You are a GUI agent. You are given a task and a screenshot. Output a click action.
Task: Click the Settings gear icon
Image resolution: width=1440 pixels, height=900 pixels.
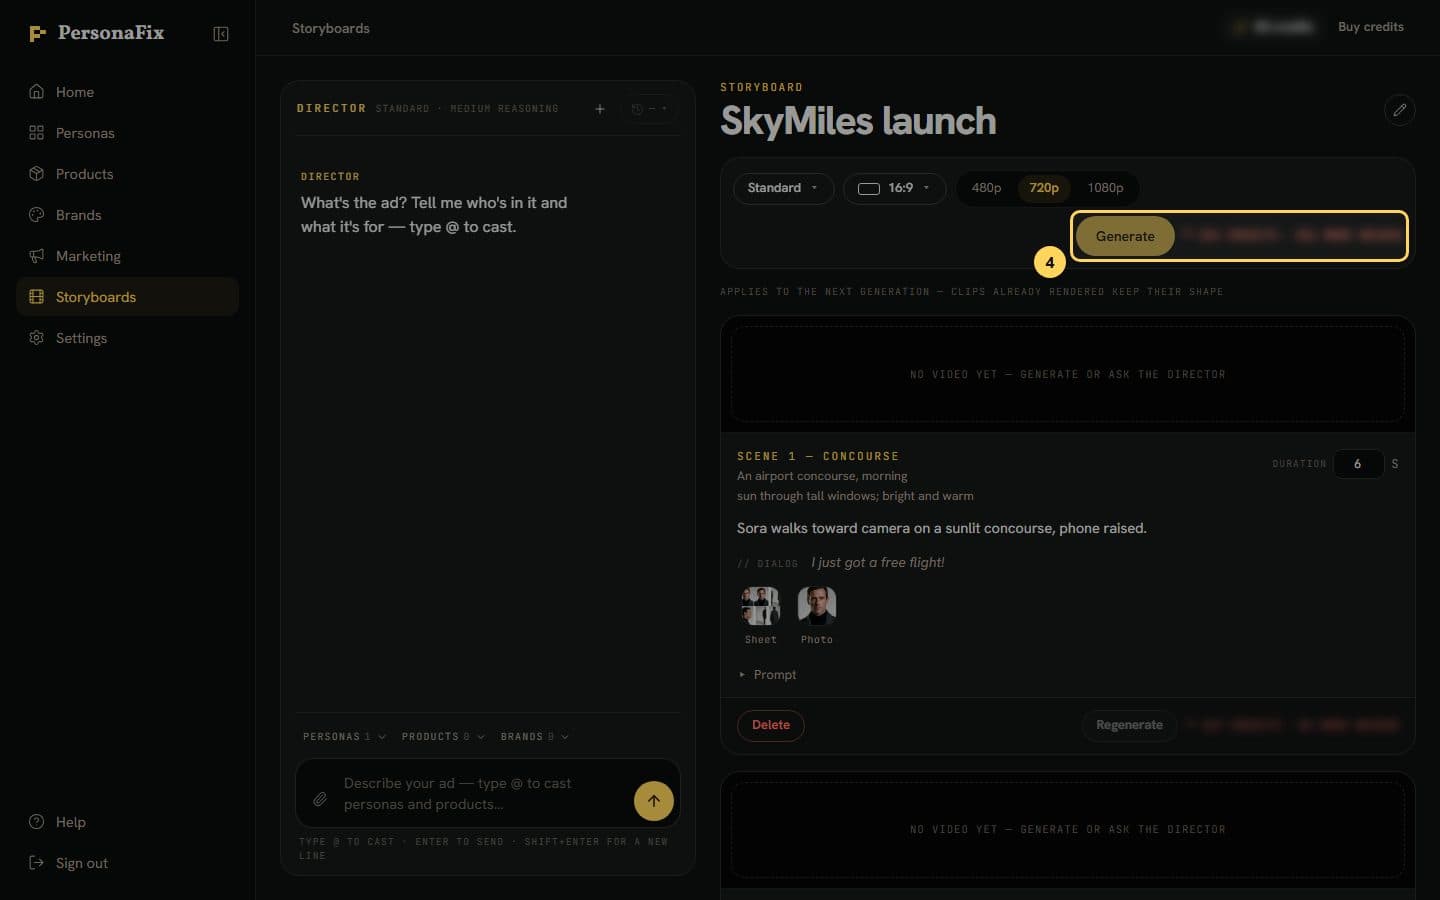click(x=37, y=338)
